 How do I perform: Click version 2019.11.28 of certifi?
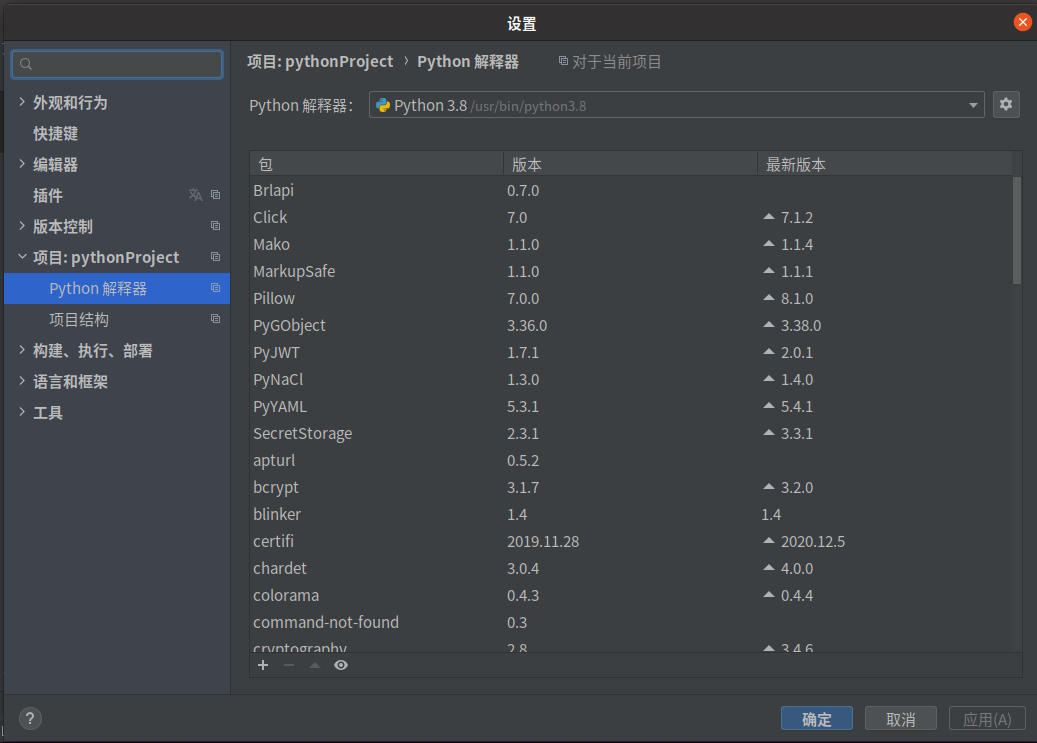click(543, 542)
